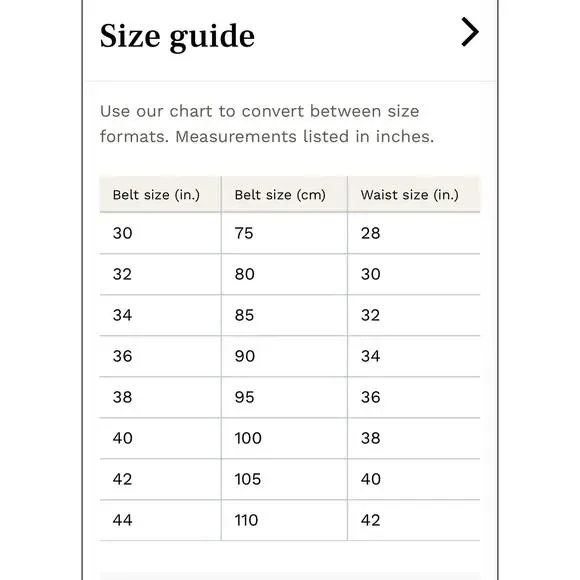Click belt size 44 in last row
The image size is (580, 580).
(160, 520)
